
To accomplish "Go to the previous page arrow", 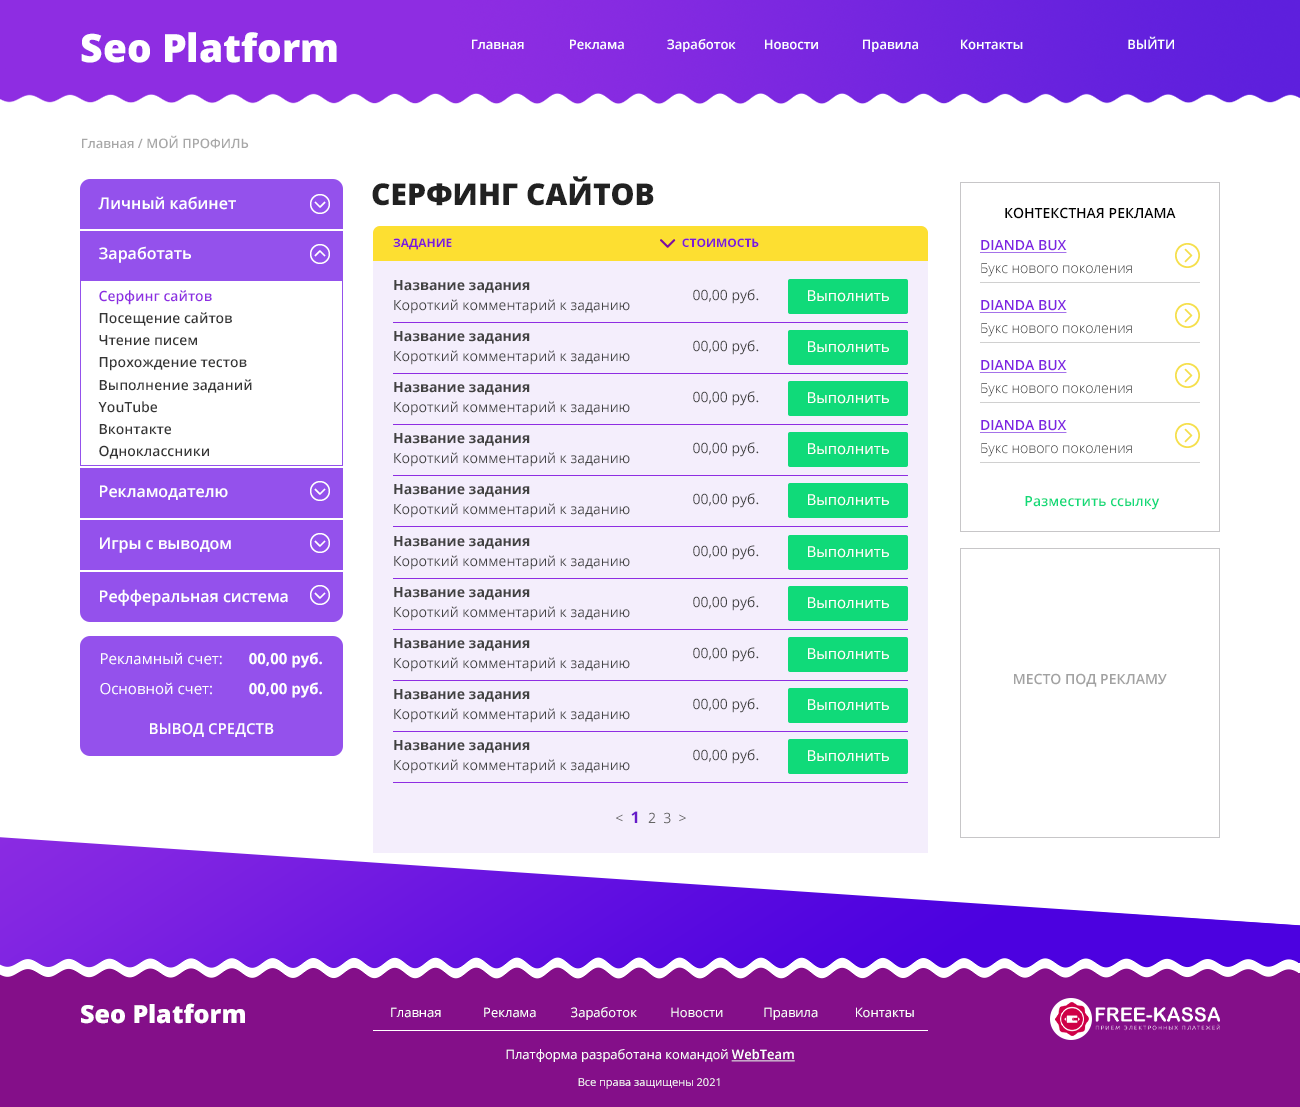I will [x=619, y=818].
